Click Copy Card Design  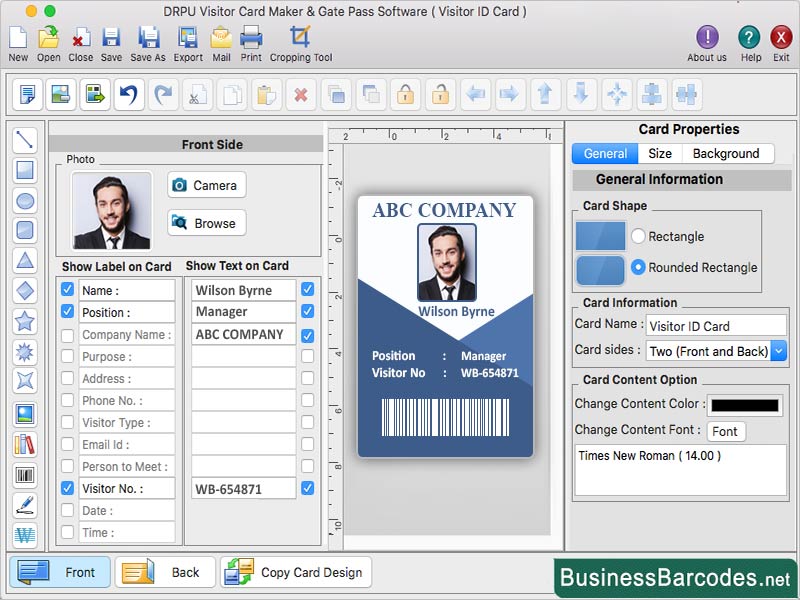[295, 572]
